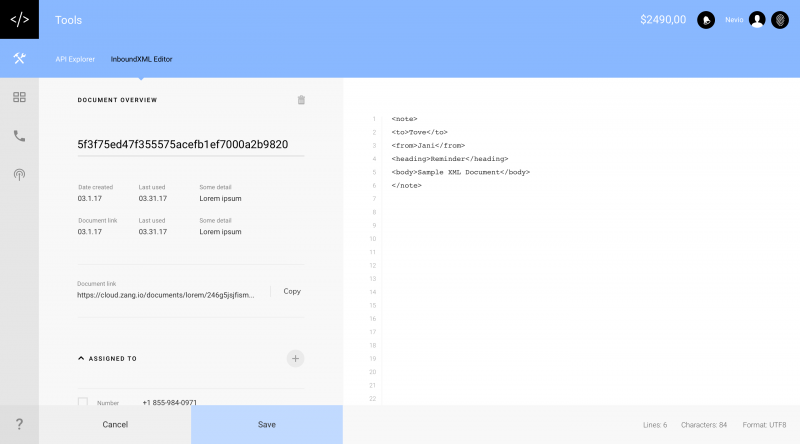Screen dimensions: 800x444
Task: Click the document ID name field
Action: 190,144
